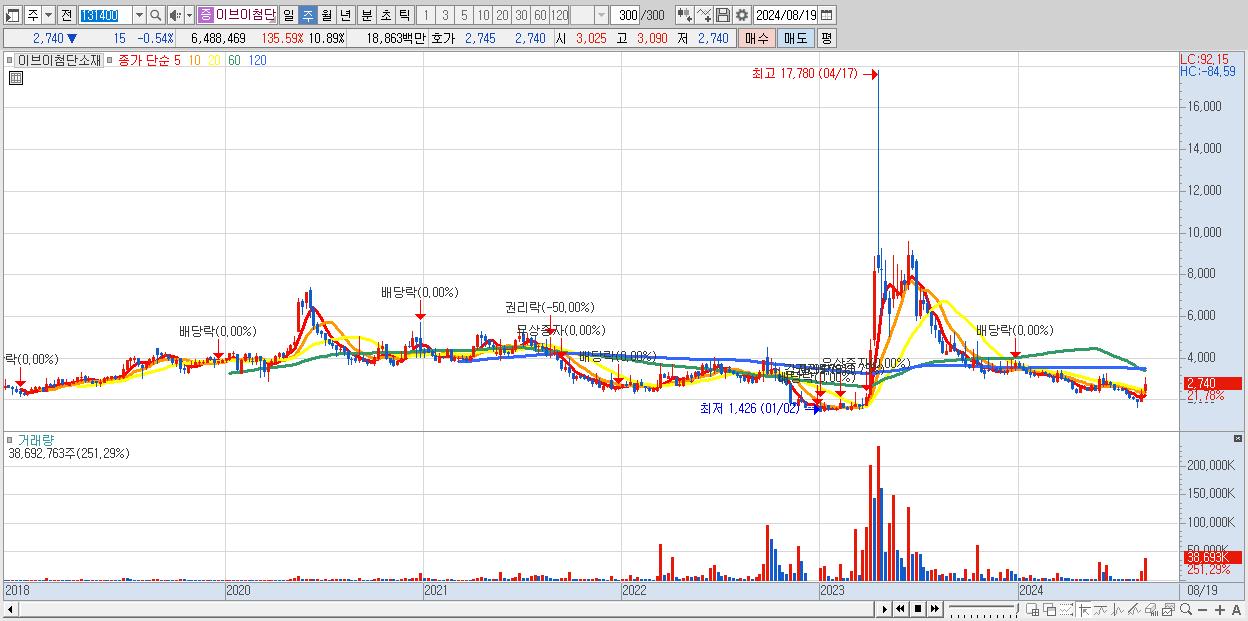Click the 평 button
Viewport: 1248px width, 621px height.
[x=826, y=38]
